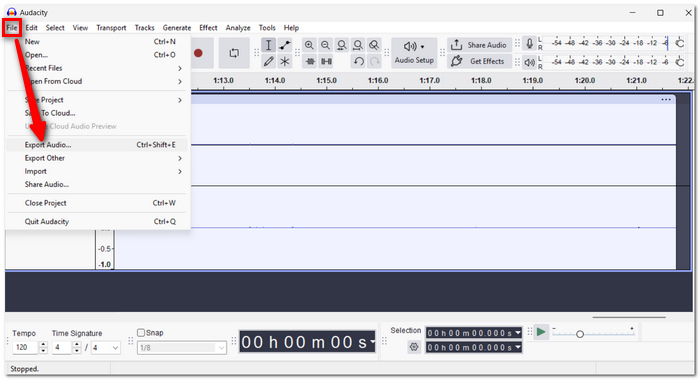Open the Audio Setup speaker button
This screenshot has height=380, width=700.
(x=414, y=53)
